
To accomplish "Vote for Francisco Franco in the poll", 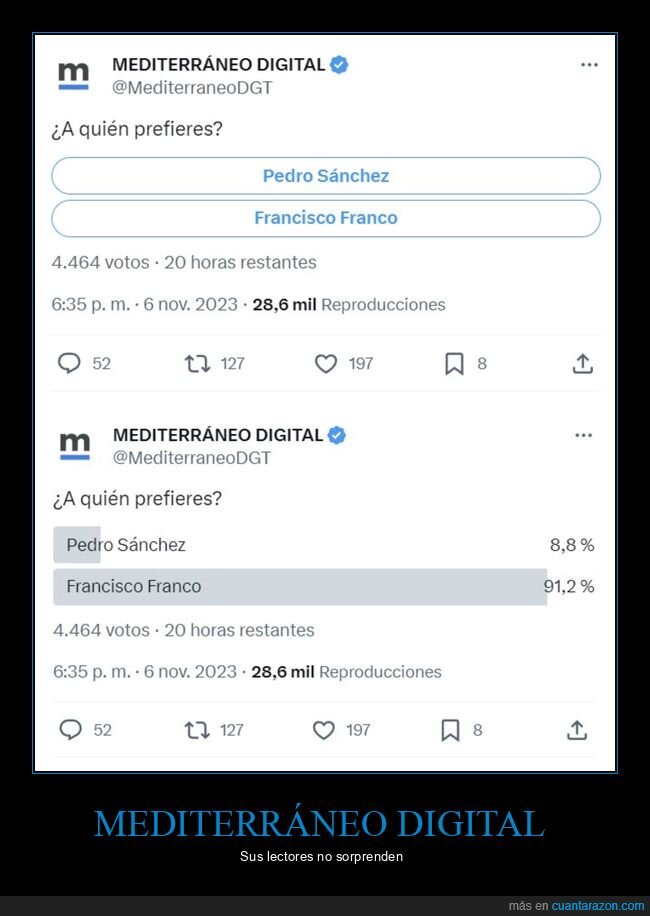I will [x=325, y=217].
